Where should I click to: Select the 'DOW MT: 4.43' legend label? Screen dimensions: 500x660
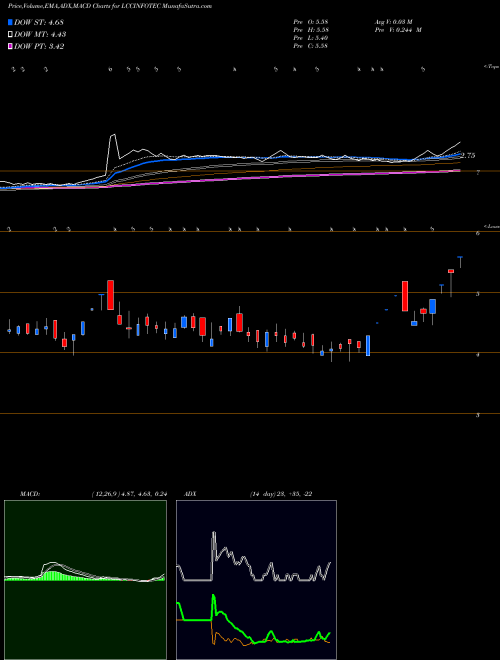40,35
